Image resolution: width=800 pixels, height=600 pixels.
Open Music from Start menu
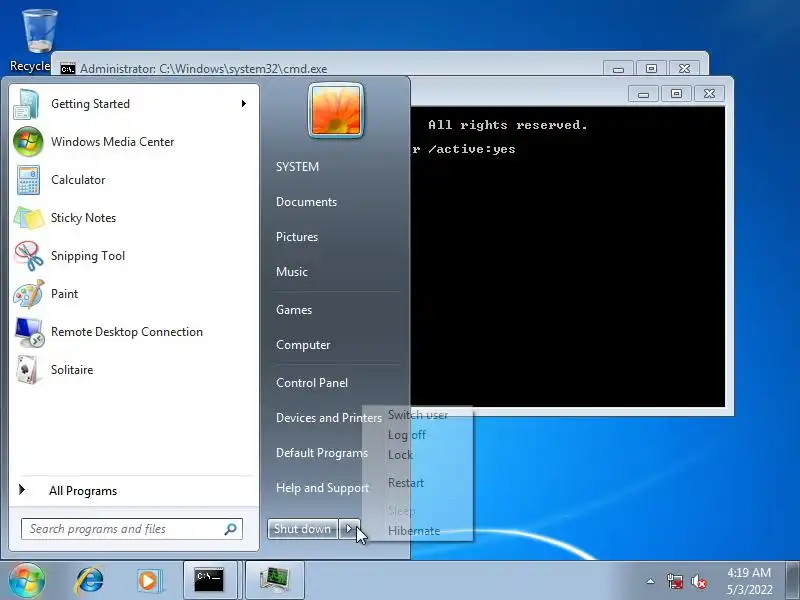click(x=292, y=272)
